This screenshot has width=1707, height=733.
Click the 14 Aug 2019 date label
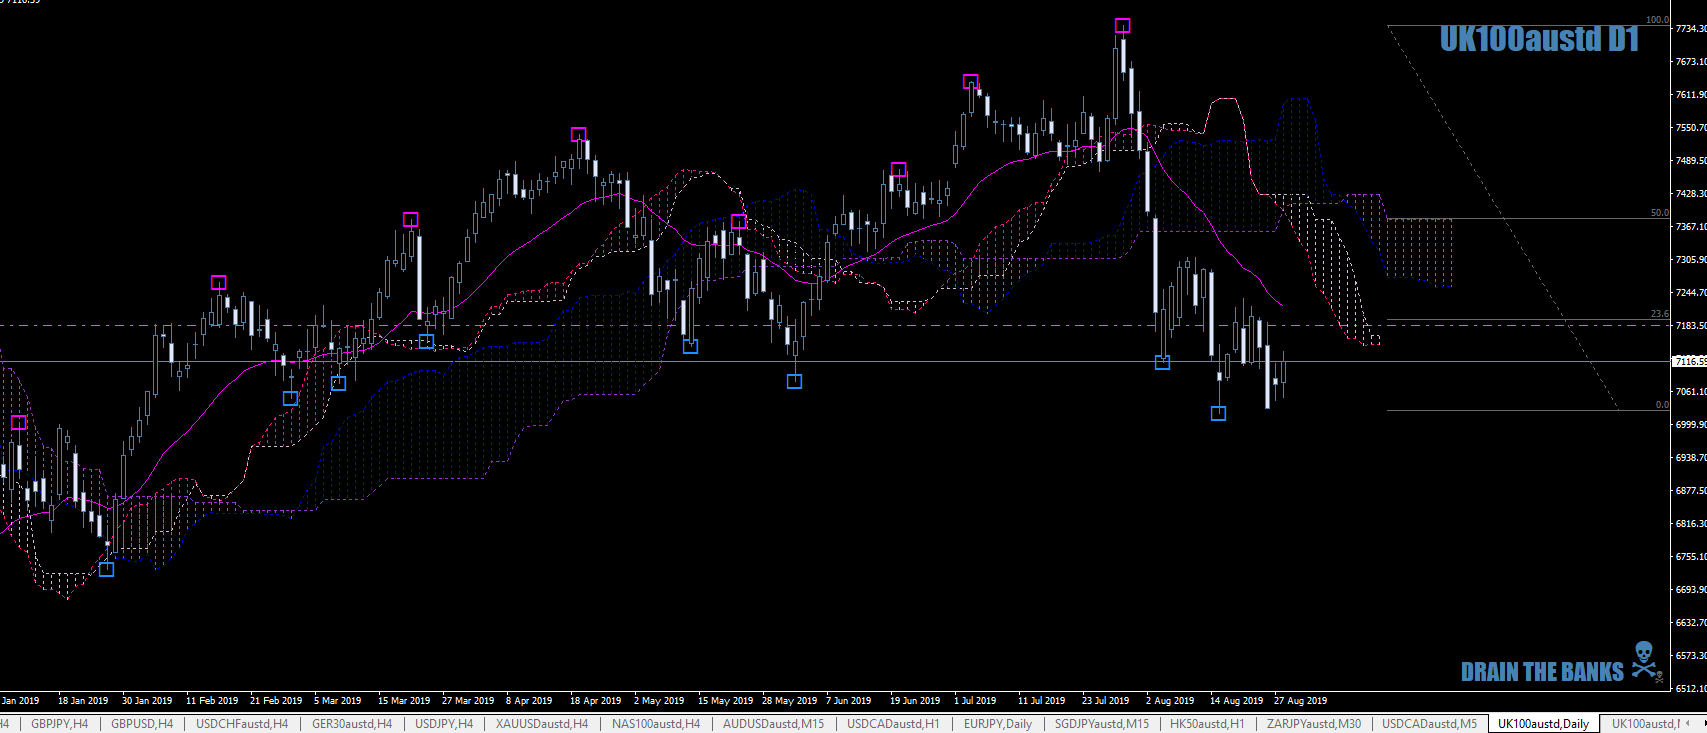1236,701
